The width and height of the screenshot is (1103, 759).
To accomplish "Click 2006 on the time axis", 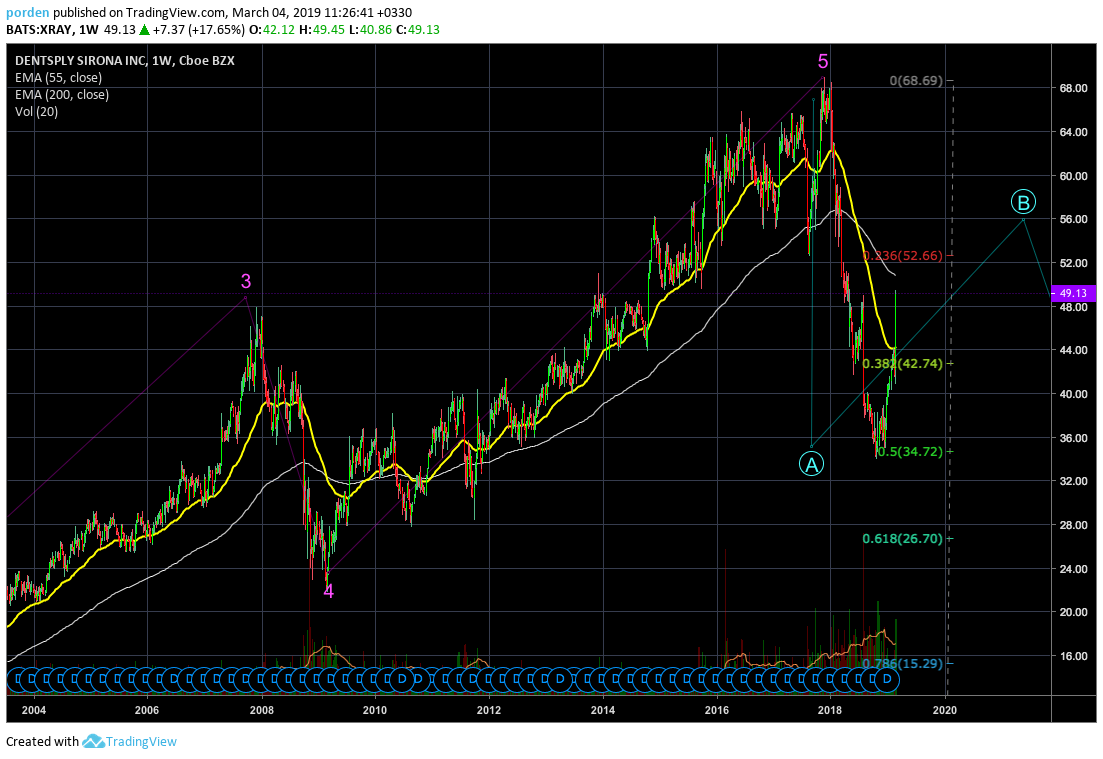I will (147, 710).
